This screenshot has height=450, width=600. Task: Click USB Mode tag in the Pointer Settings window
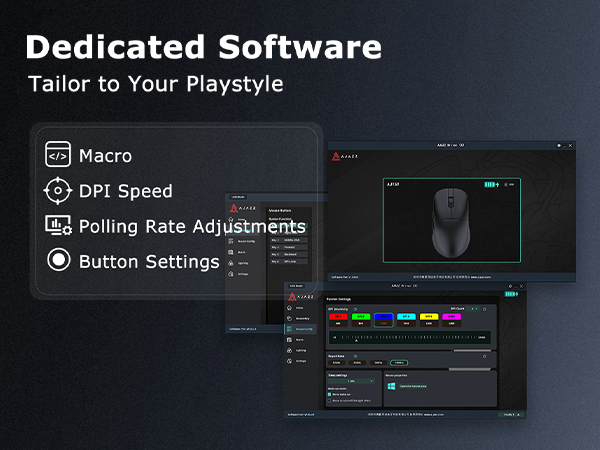(x=296, y=286)
